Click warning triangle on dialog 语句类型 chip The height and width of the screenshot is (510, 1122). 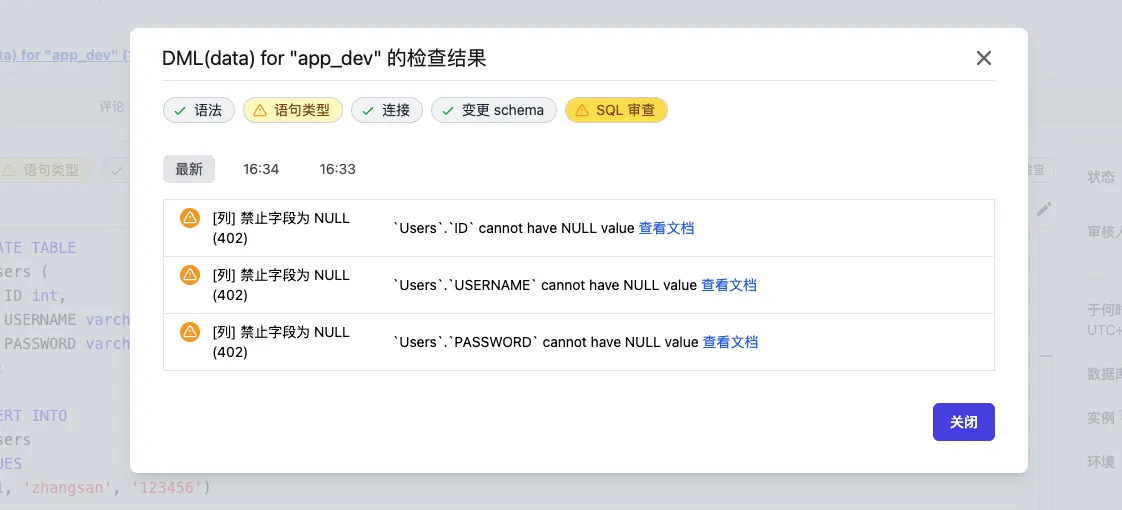click(260, 111)
